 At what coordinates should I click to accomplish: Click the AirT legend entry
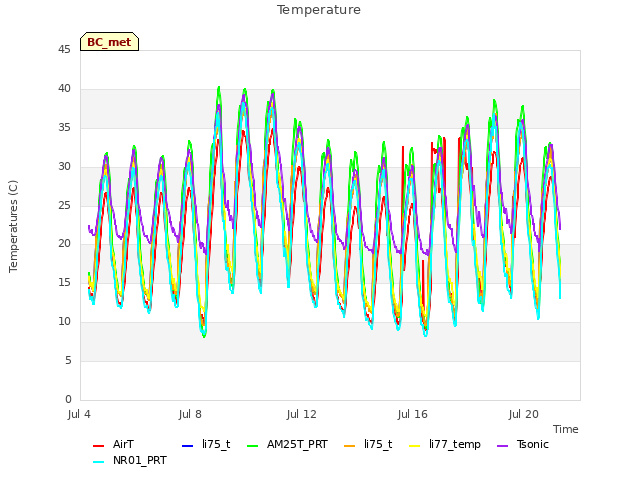pos(113,444)
